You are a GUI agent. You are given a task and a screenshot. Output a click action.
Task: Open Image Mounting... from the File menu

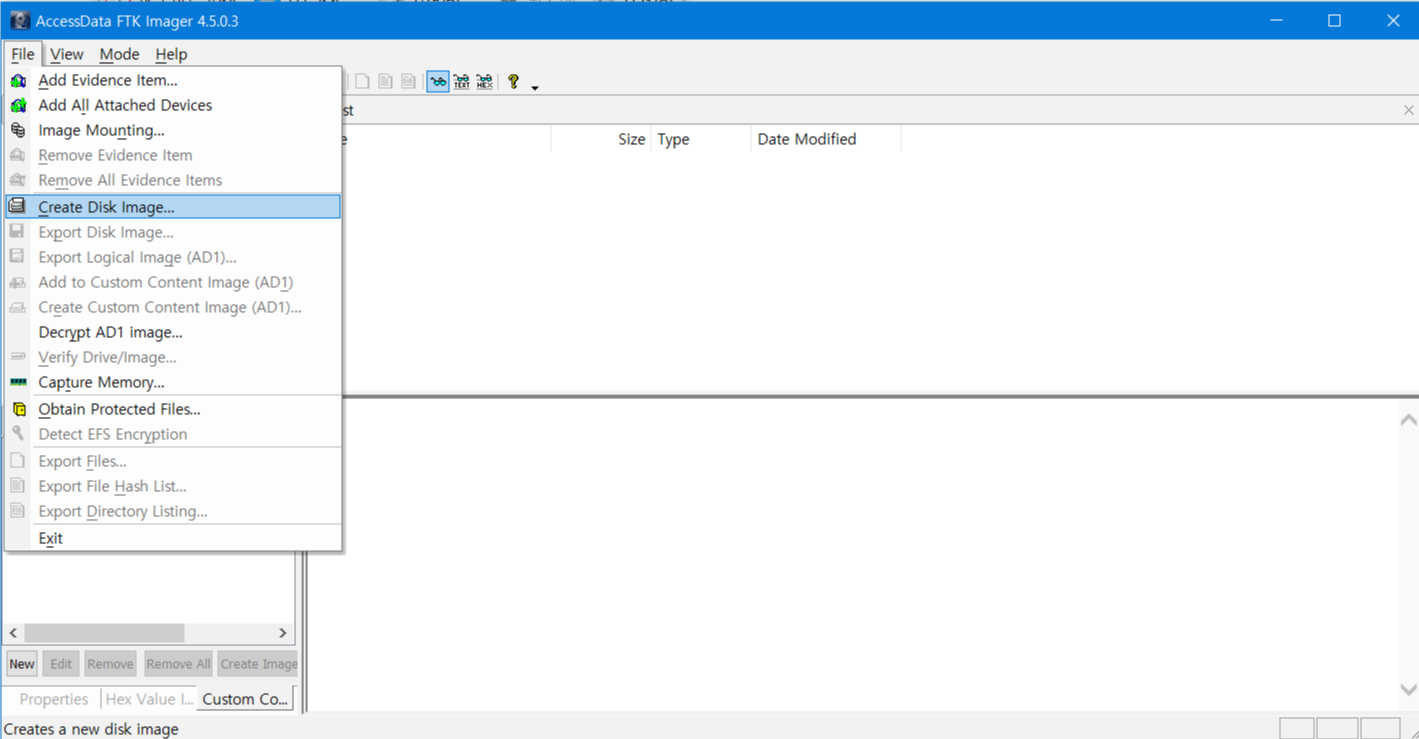click(x=173, y=130)
